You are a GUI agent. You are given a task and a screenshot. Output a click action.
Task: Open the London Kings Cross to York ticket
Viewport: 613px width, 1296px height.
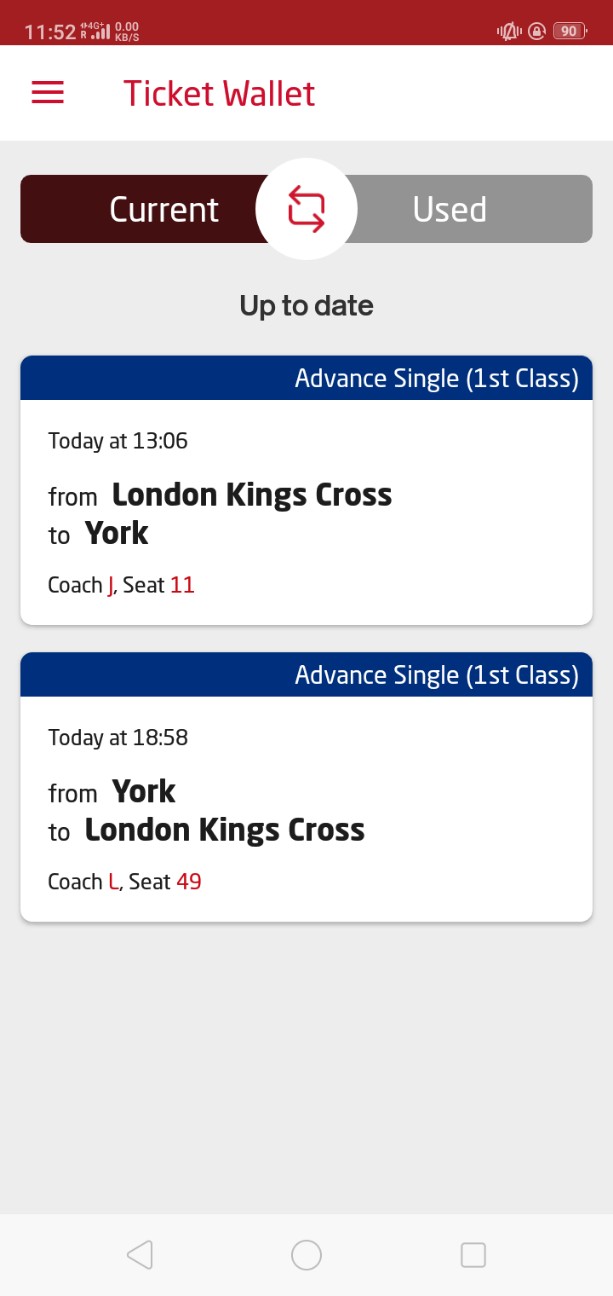click(306, 490)
